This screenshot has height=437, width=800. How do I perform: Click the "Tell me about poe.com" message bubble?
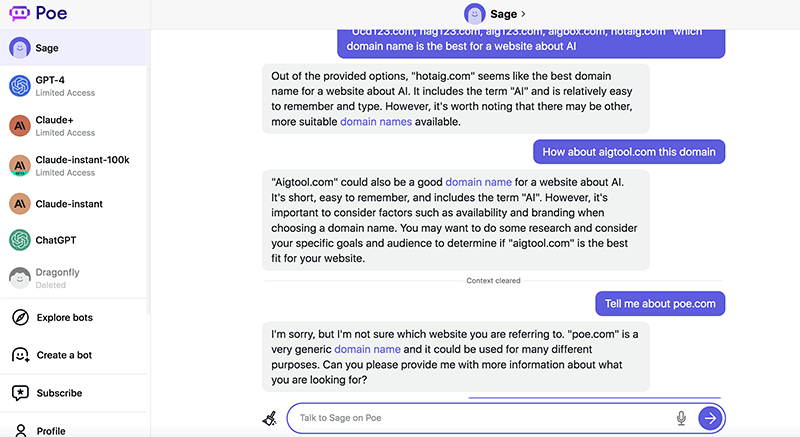pyautogui.click(x=660, y=304)
